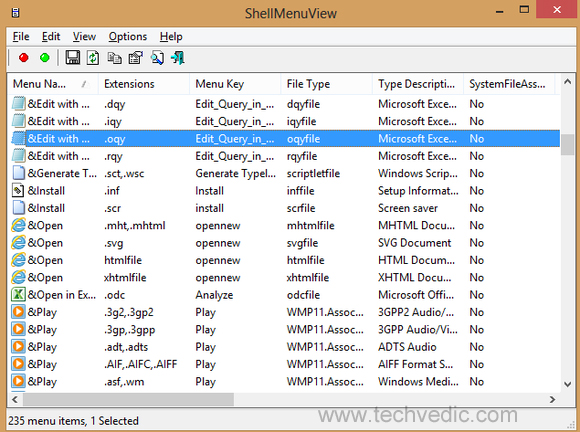This screenshot has width=580, height=432.
Task: Sort by File Type column header
Action: click(326, 84)
